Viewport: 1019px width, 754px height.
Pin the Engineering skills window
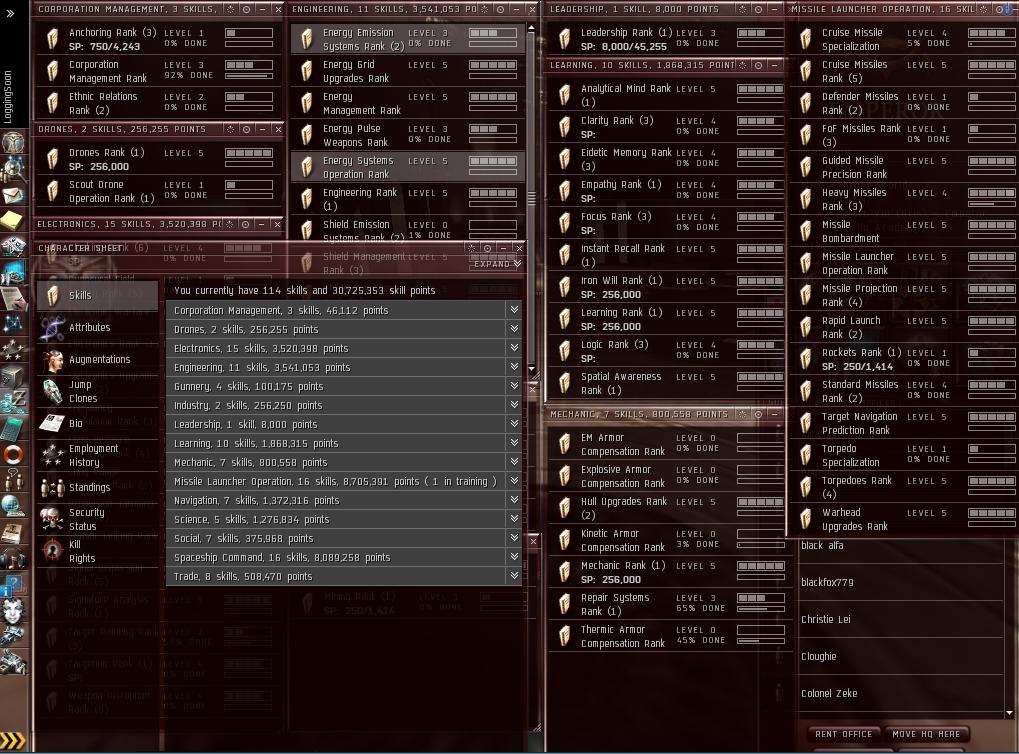coord(500,9)
